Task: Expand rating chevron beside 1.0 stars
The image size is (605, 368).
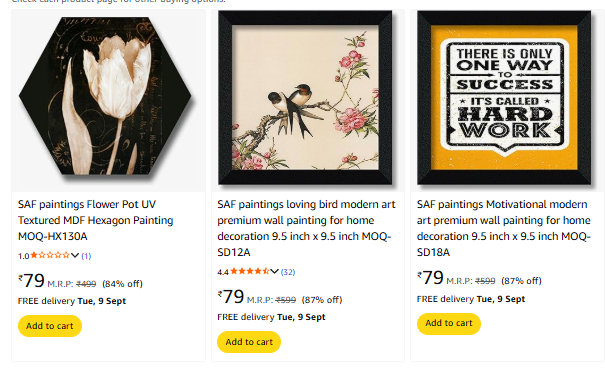Action: 75,255
